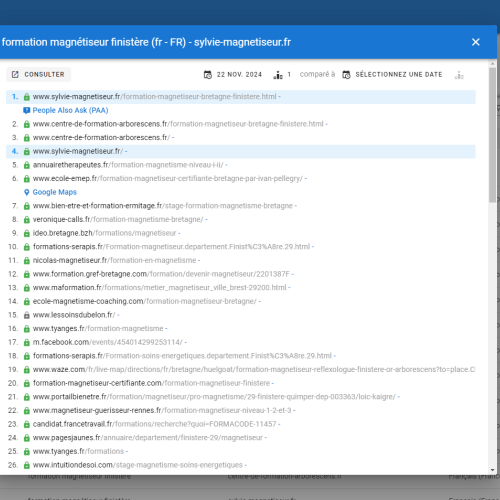Open the annuairetherapeutes.fr result link

tap(128, 165)
